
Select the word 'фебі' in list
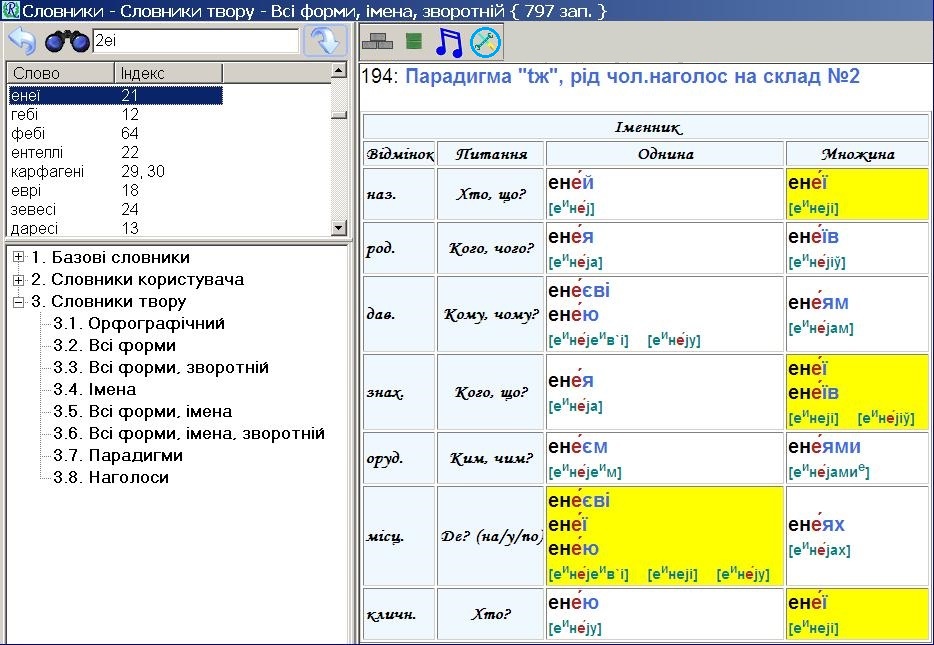(x=28, y=133)
